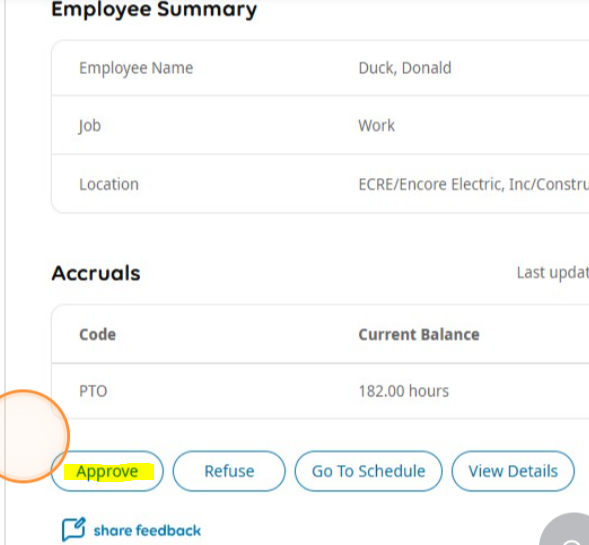Open the share feedback link text
This screenshot has width=589, height=545.
[x=147, y=530]
